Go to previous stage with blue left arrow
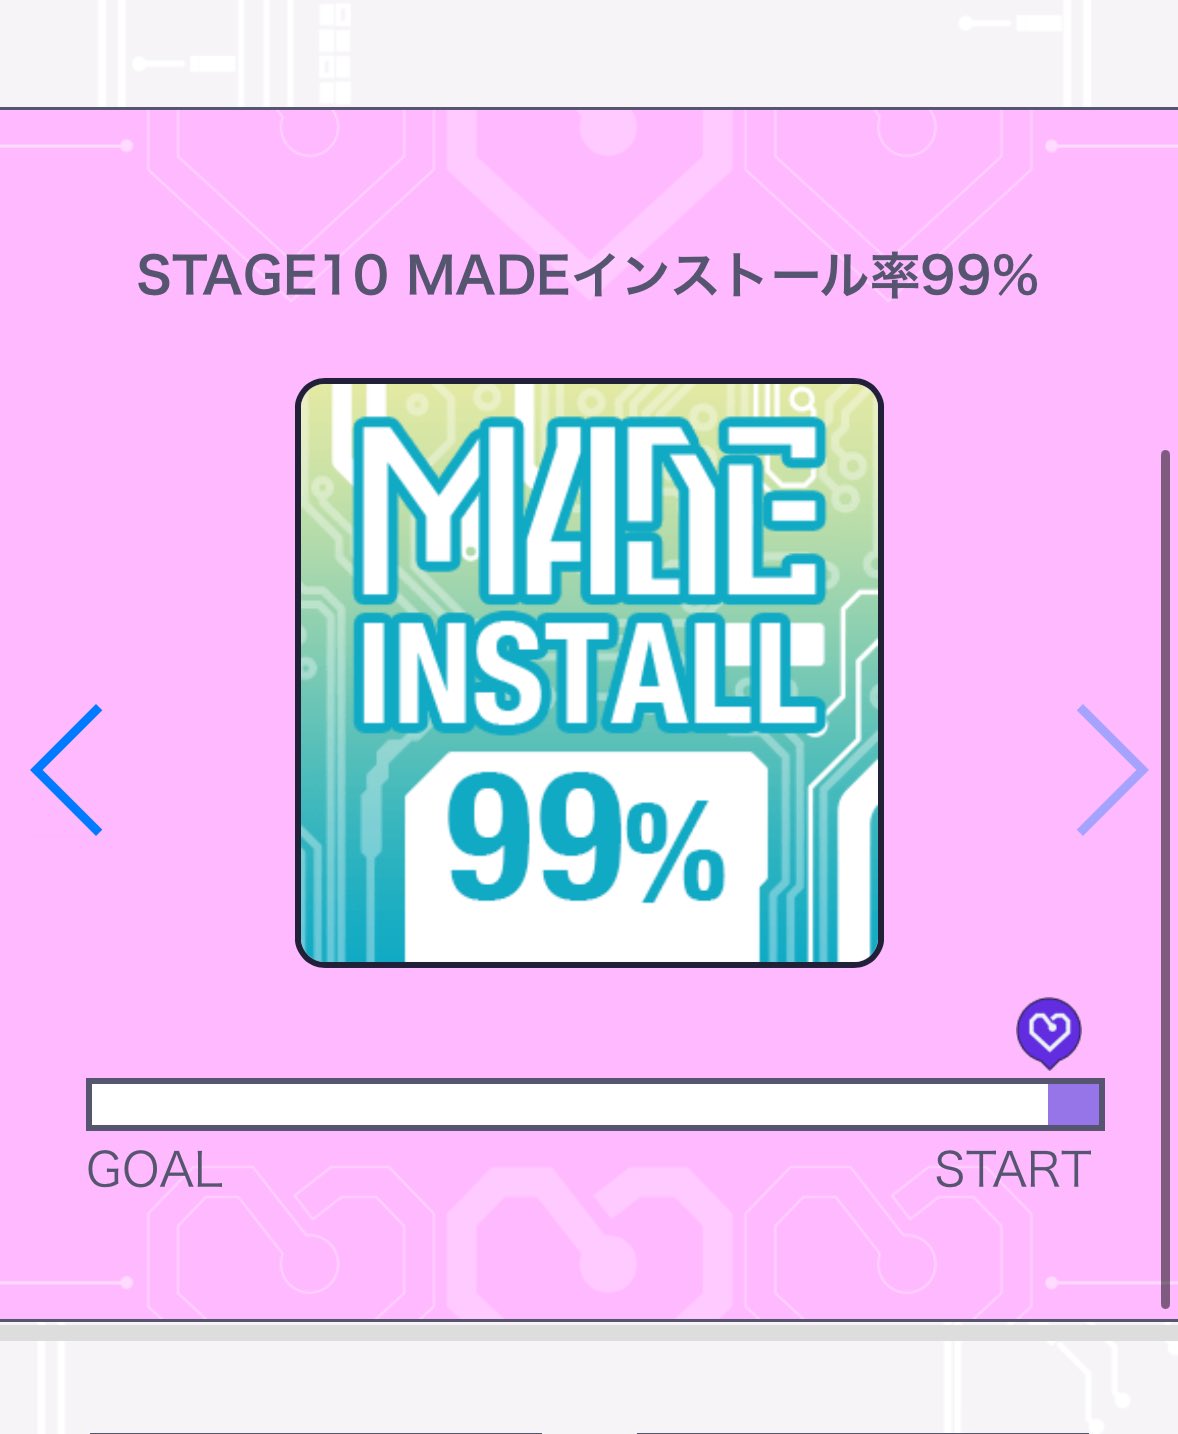1178x1434 pixels. pos(67,769)
